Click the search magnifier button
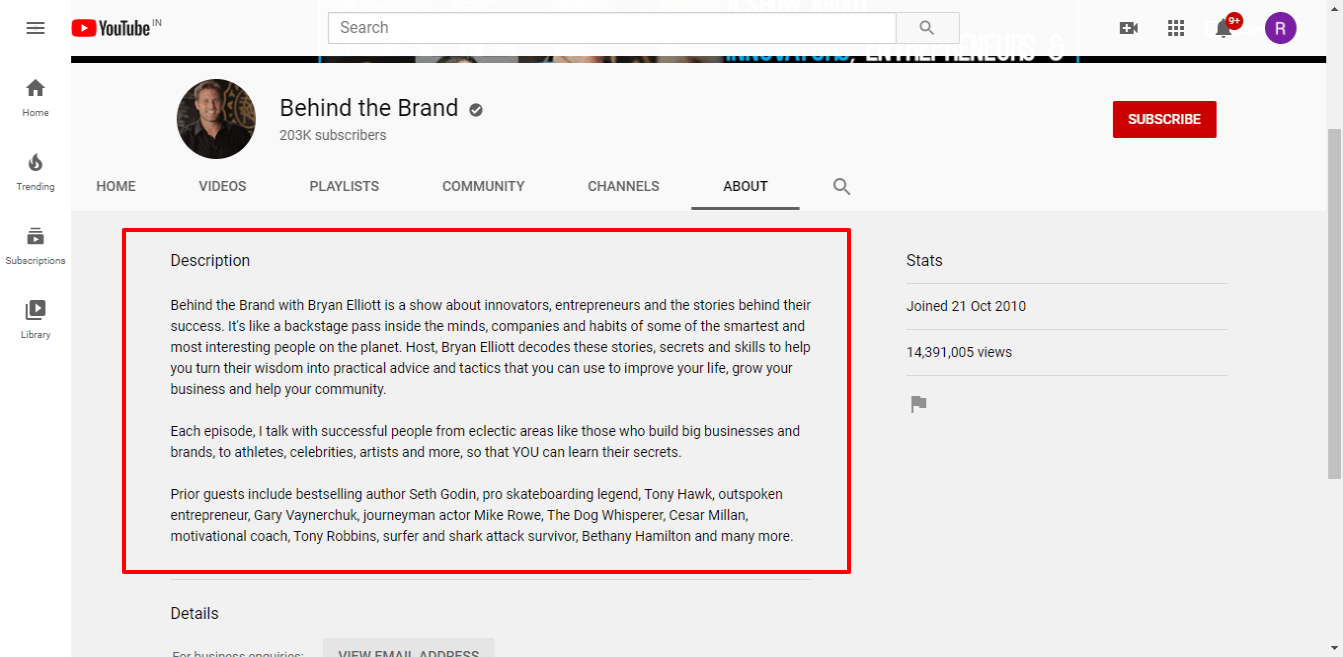Image resolution: width=1343 pixels, height=657 pixels. point(927,28)
